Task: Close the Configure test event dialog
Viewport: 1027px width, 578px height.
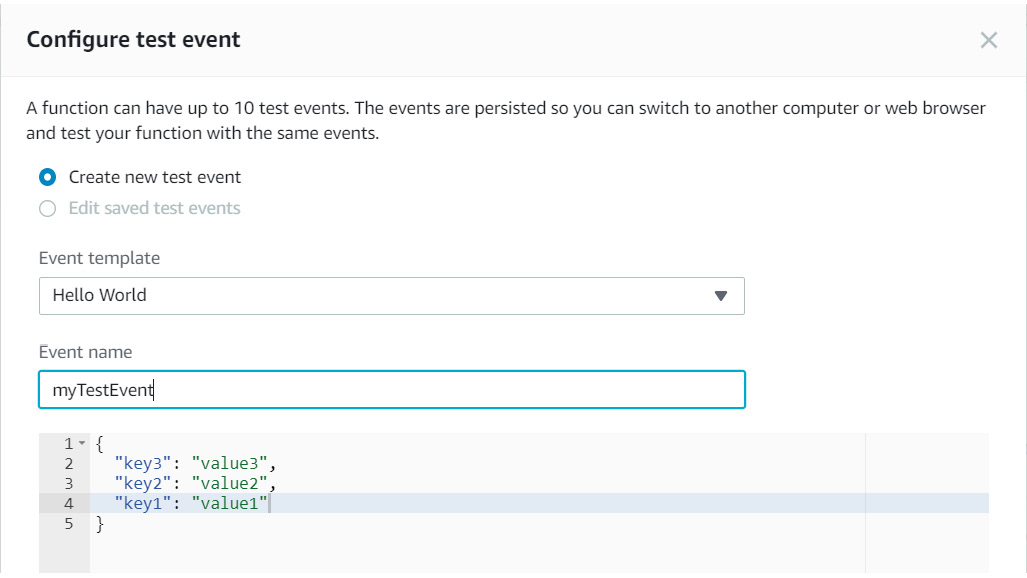Action: click(989, 40)
